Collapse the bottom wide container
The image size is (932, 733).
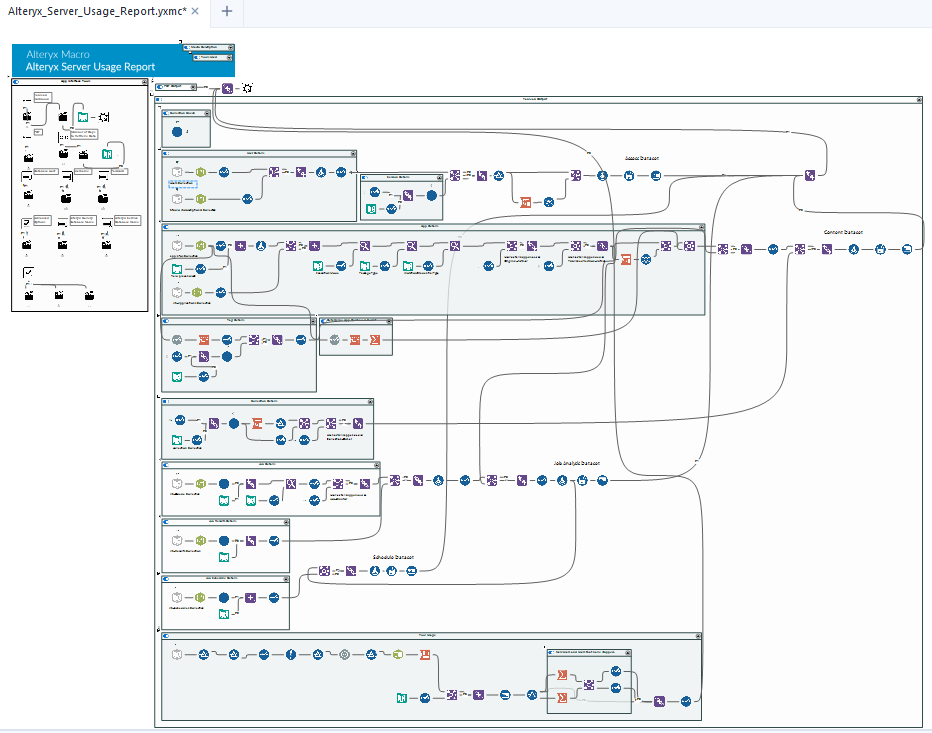point(698,636)
